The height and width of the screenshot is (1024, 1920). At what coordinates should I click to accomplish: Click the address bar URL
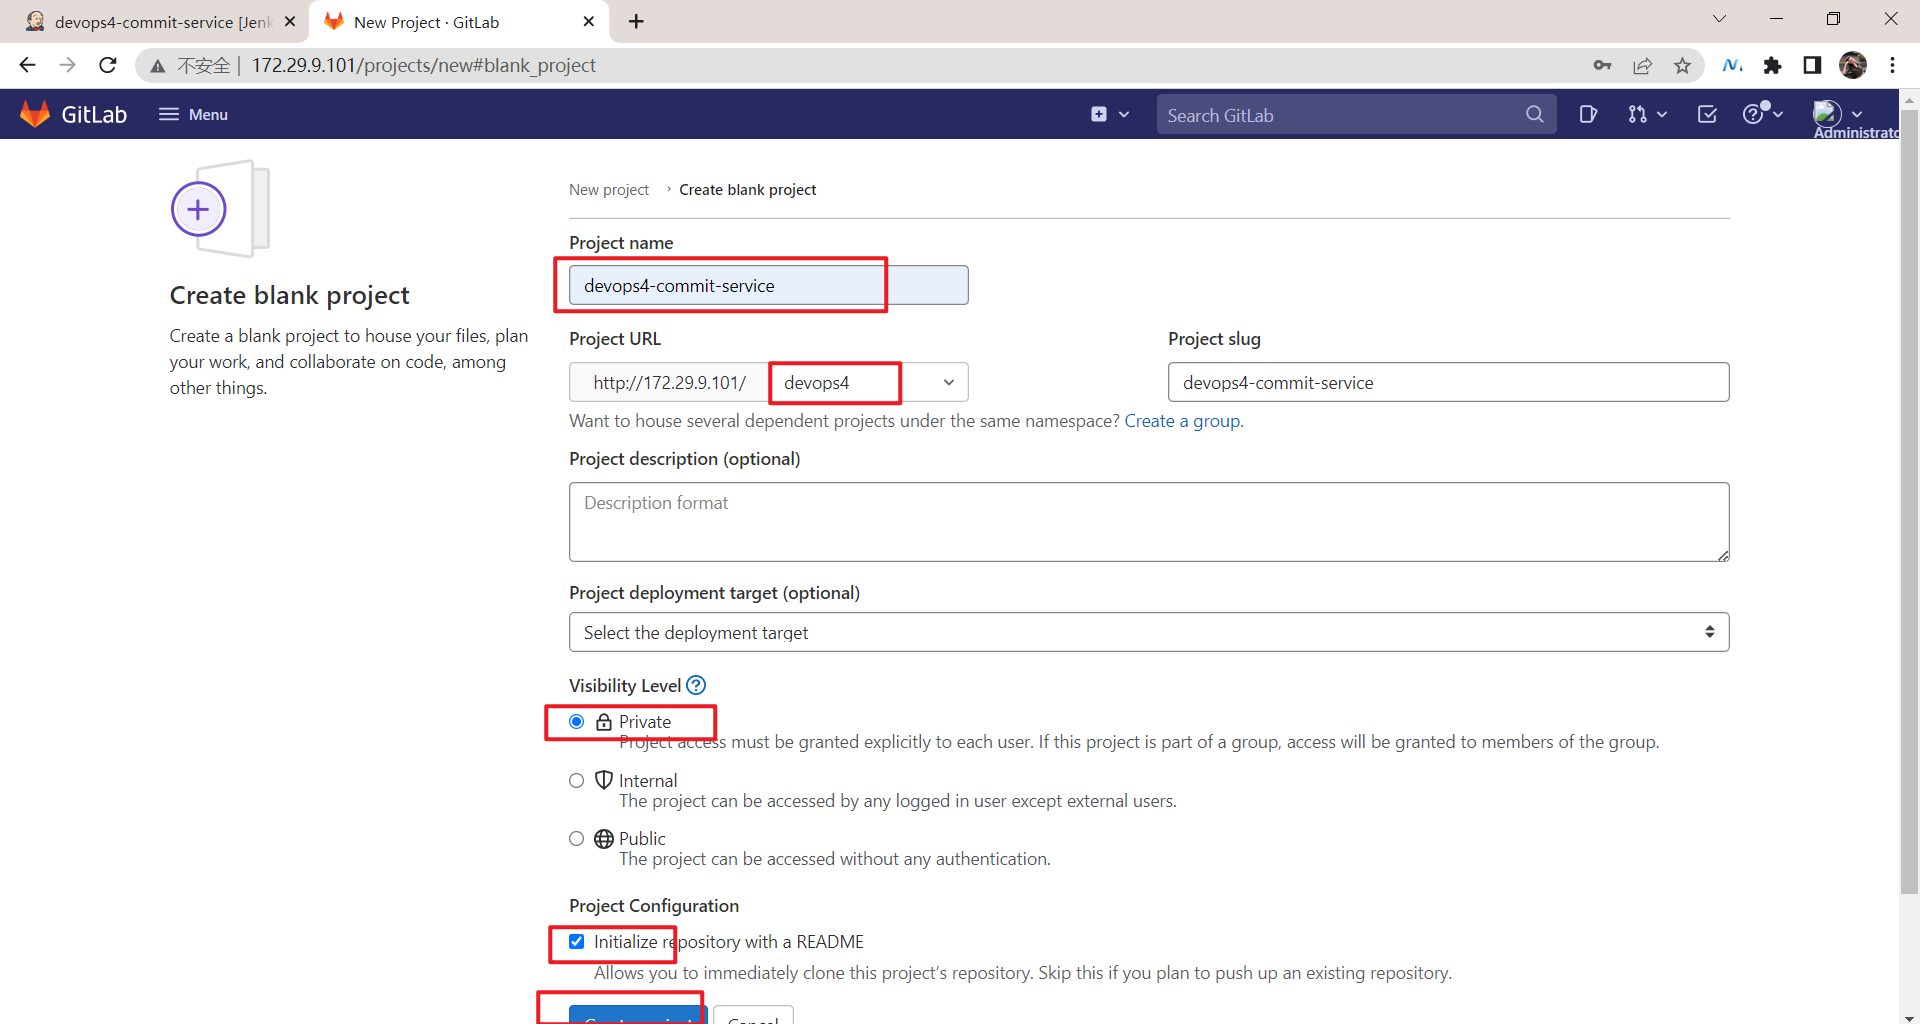(423, 65)
